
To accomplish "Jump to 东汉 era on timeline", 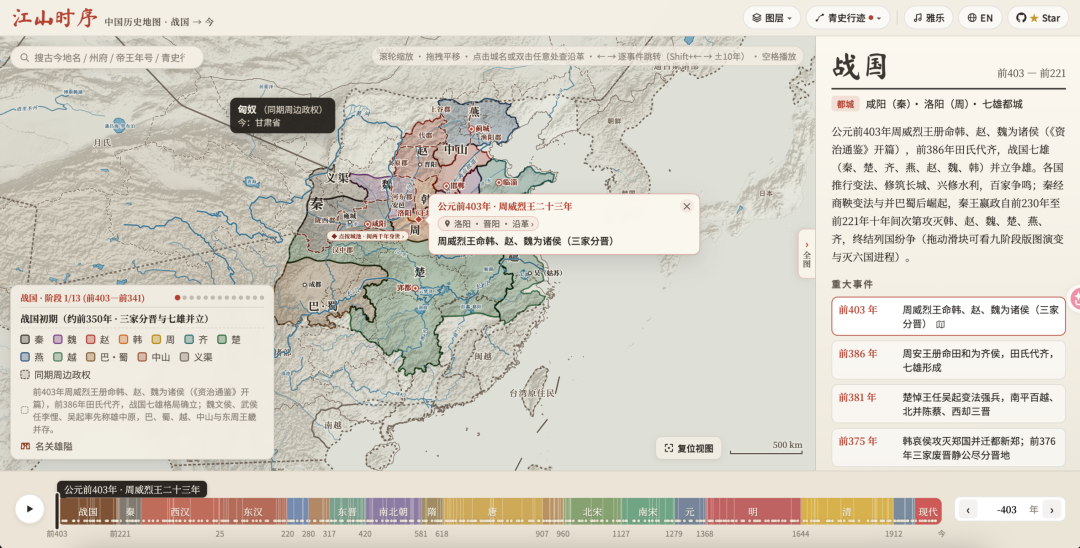I will 253,512.
